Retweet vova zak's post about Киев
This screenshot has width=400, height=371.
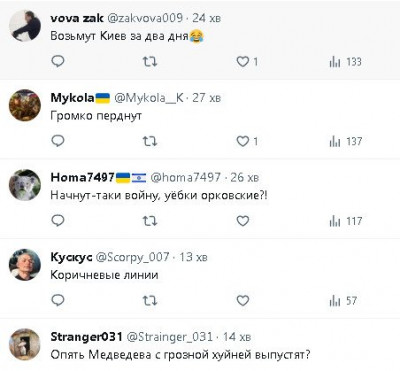[150, 62]
